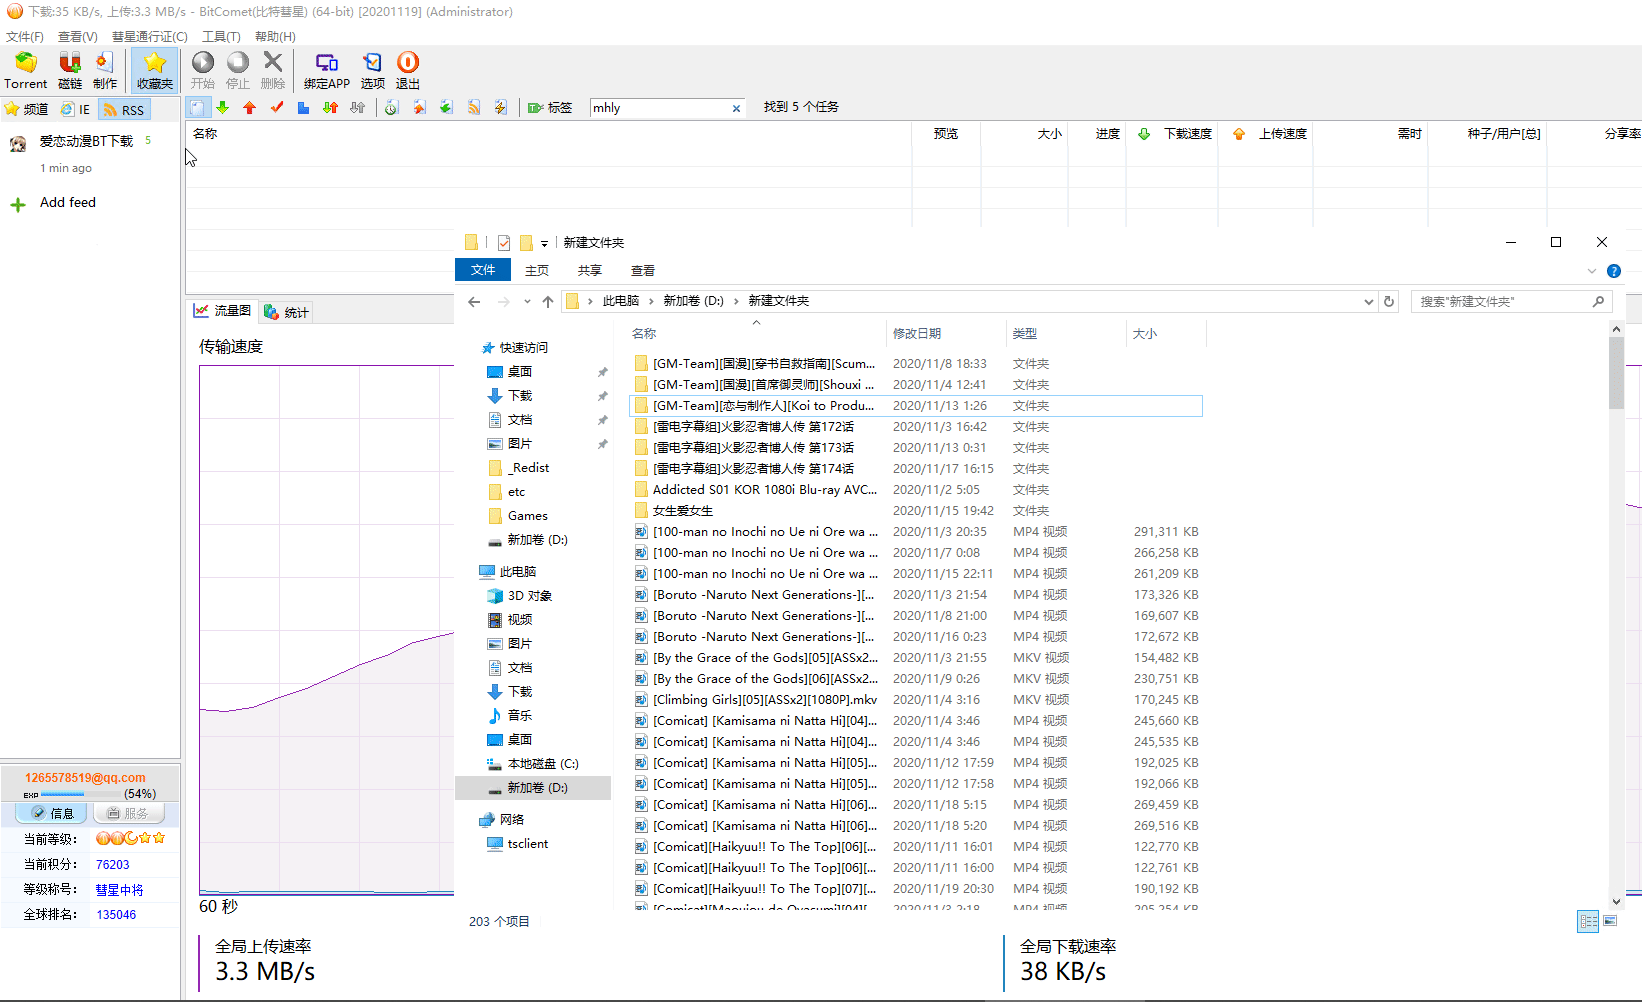
Task: Open recent locations dropdown in Explorer
Action: click(x=527, y=301)
